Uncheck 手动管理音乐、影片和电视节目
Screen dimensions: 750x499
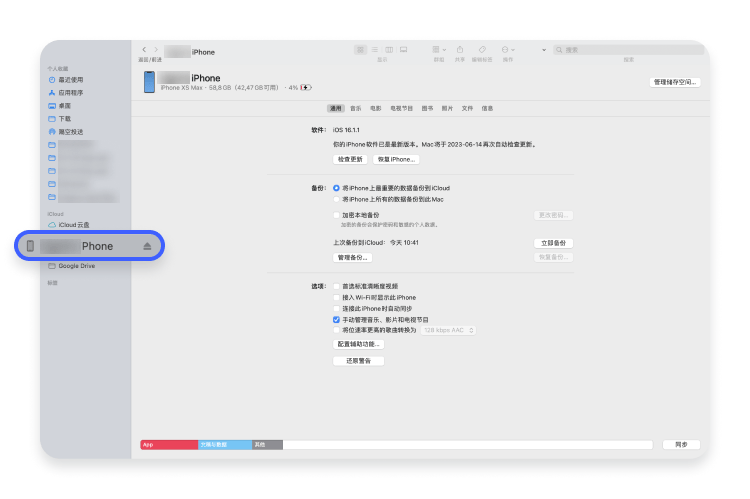(336, 320)
